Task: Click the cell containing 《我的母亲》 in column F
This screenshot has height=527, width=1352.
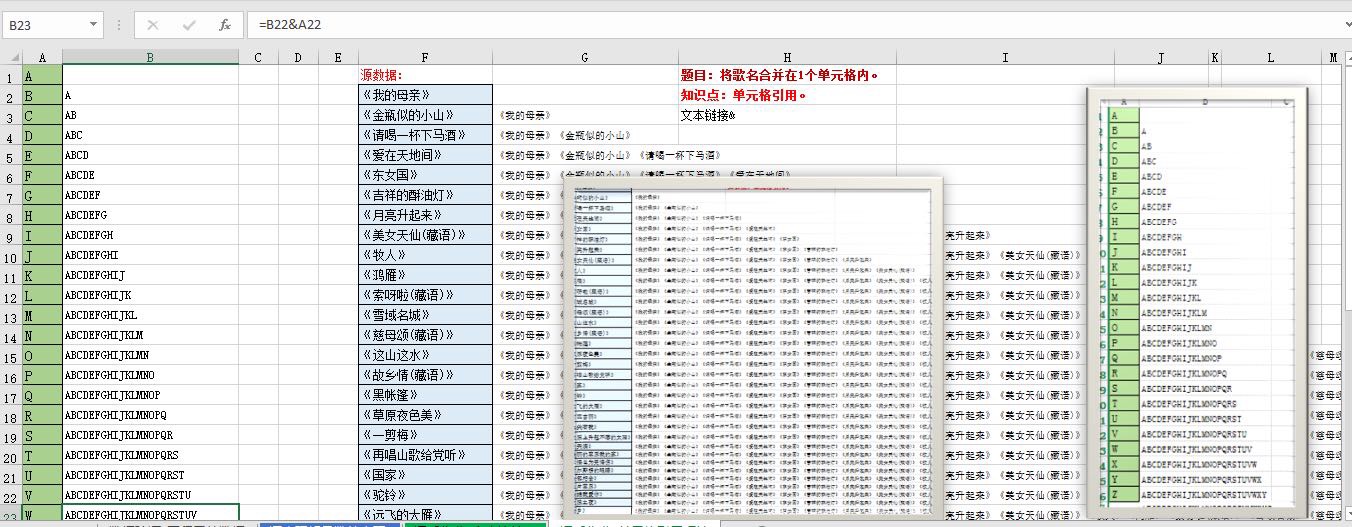Action: coord(425,95)
